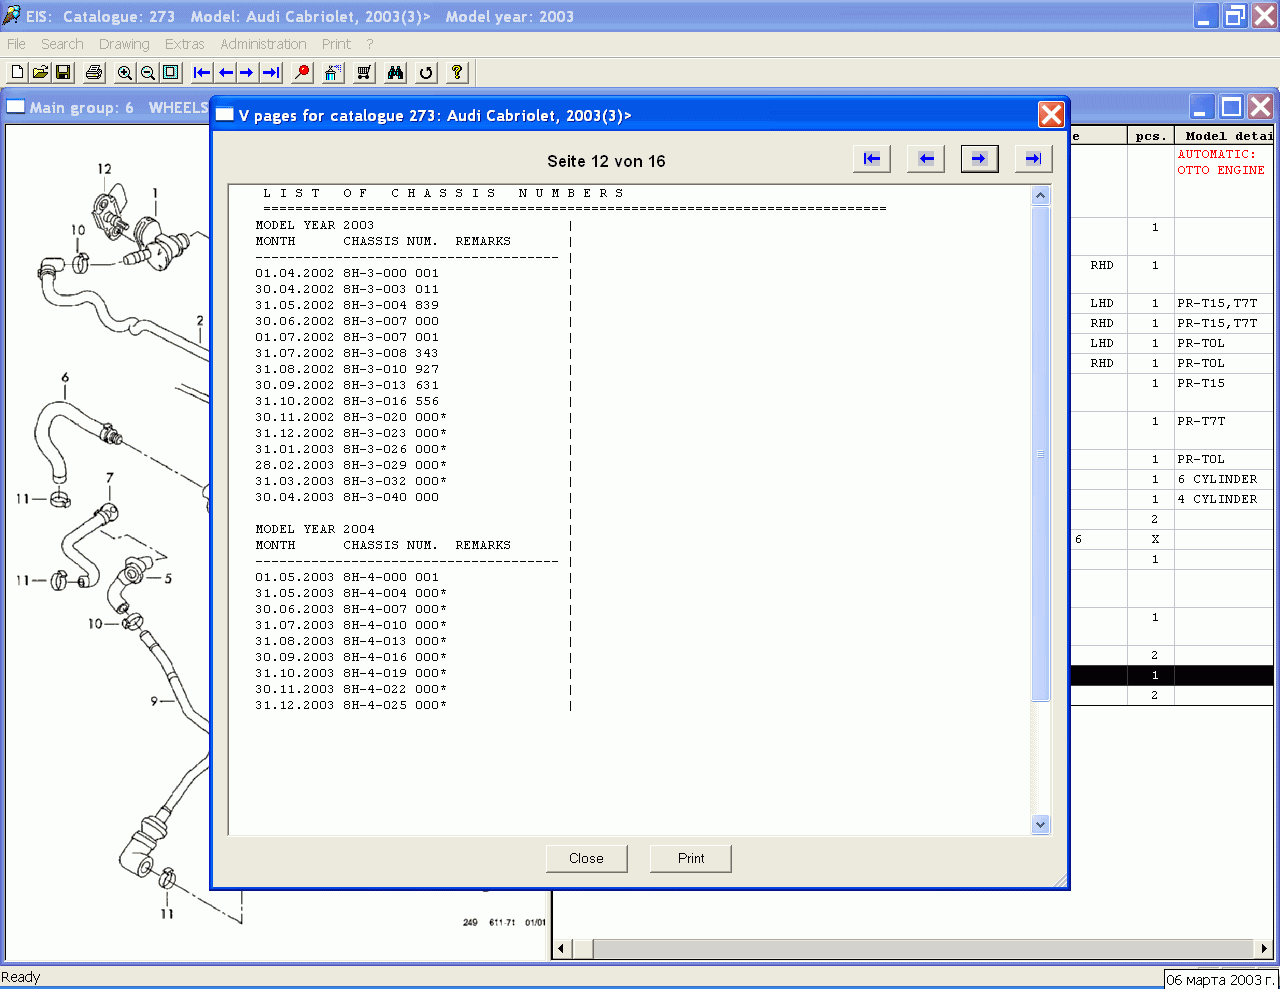Image resolution: width=1280 pixels, height=989 pixels.
Task: Close the V pages dialog with red X
Action: click(x=1051, y=114)
